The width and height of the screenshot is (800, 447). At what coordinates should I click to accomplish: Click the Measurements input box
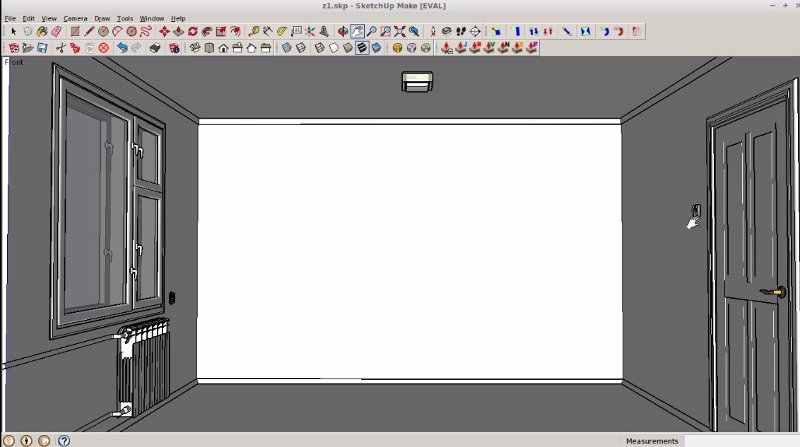coord(740,441)
